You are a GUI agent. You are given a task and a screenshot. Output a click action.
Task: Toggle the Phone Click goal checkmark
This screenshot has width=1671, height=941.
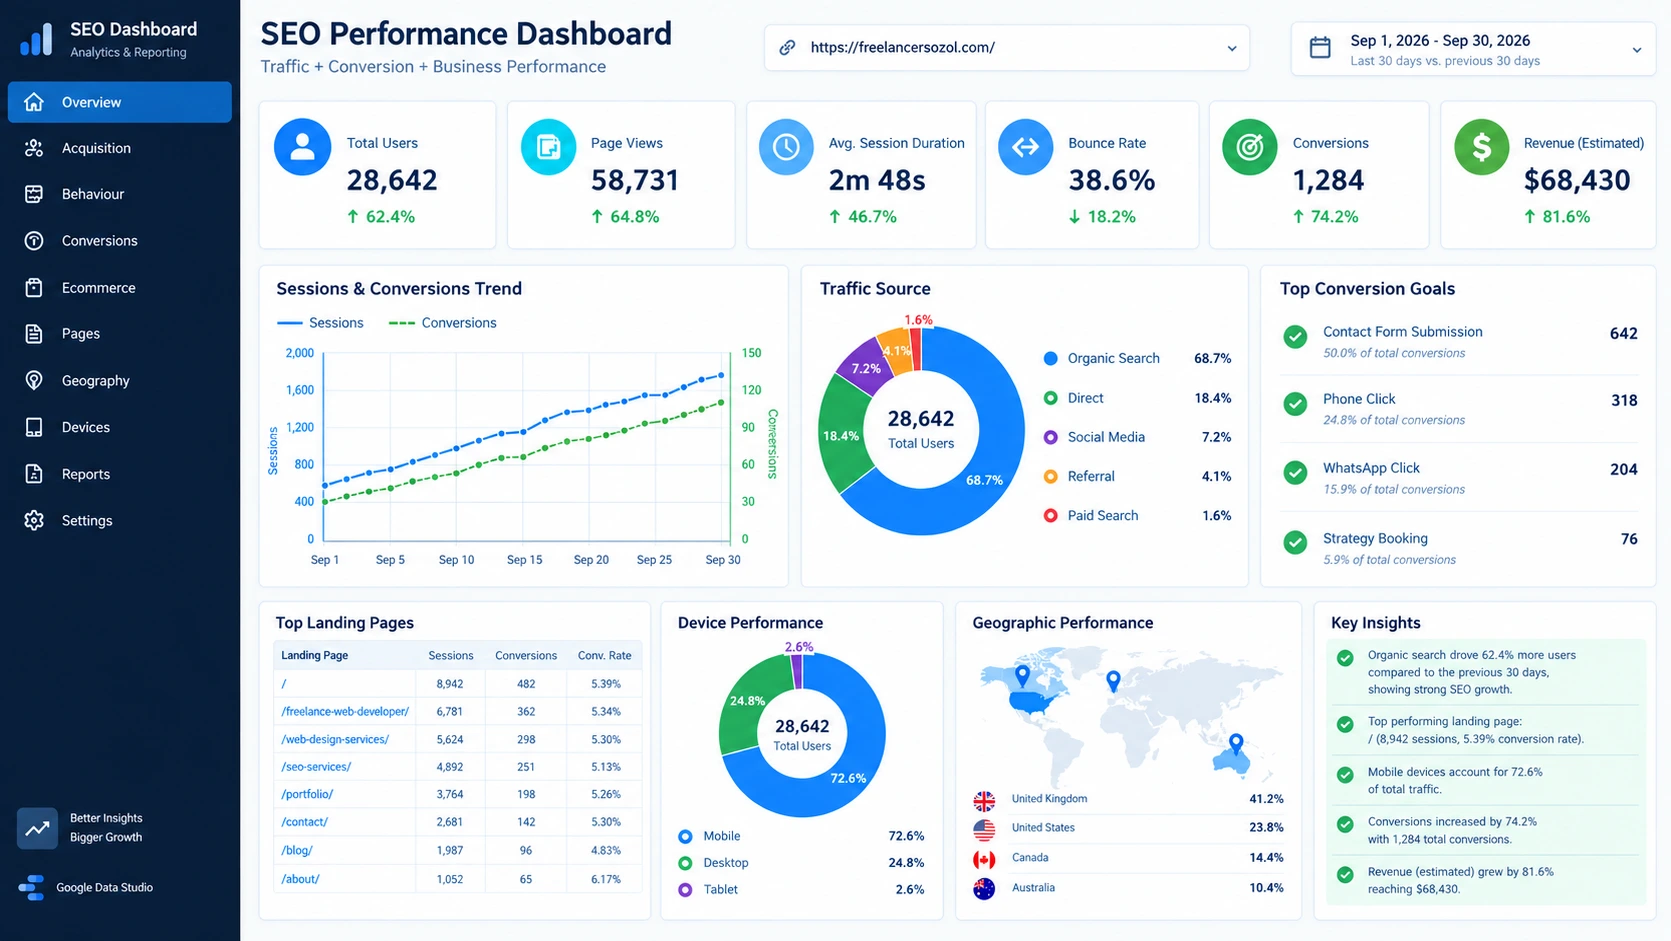(x=1295, y=404)
